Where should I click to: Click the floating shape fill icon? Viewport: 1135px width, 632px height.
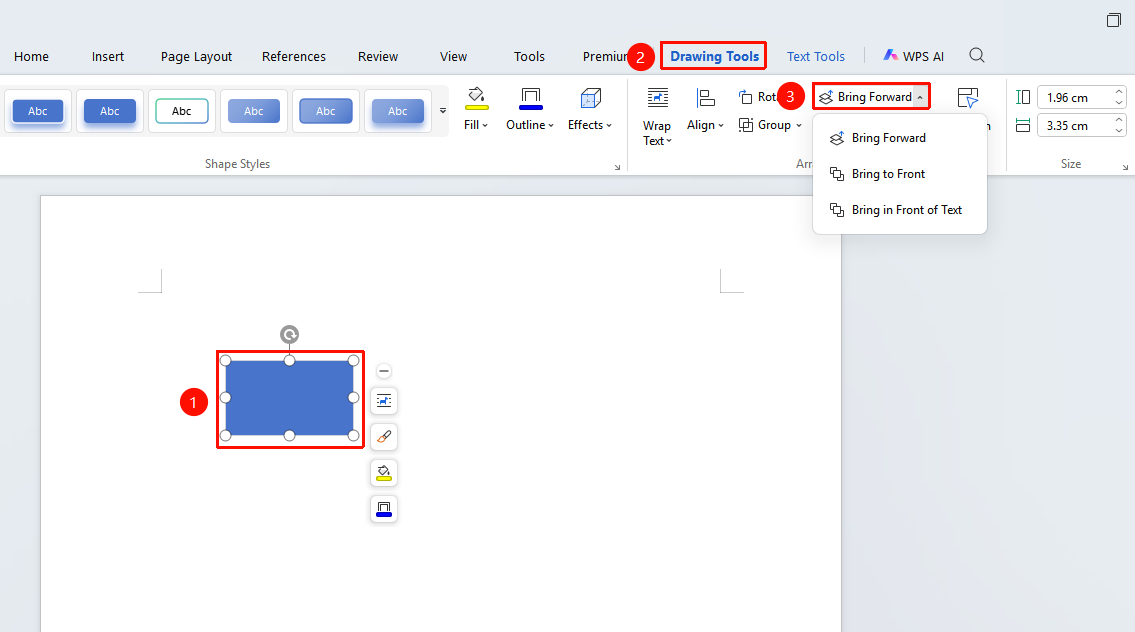point(384,473)
